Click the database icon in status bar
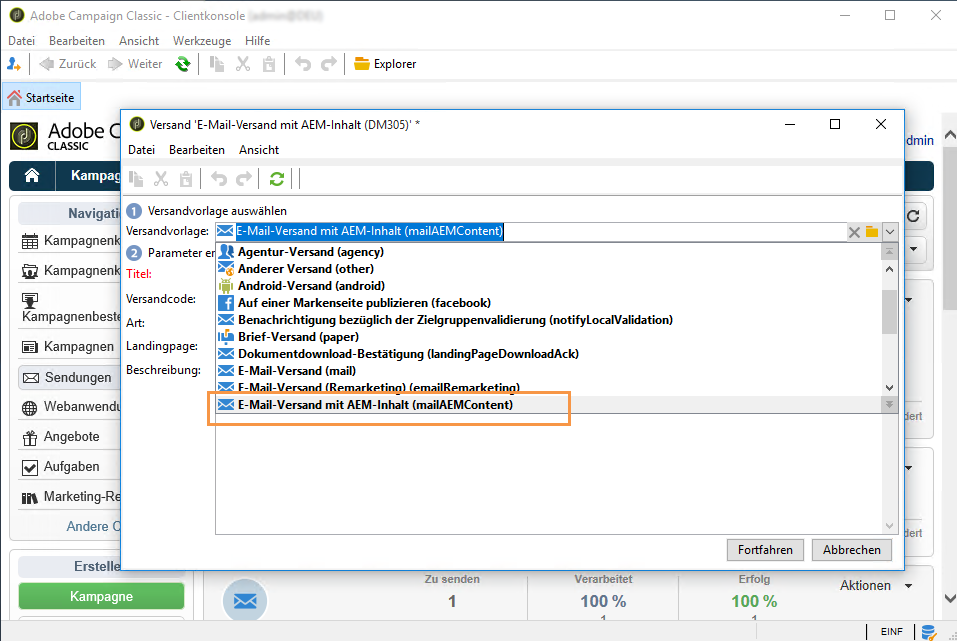Screen dimensions: 957x641 click(x=929, y=632)
